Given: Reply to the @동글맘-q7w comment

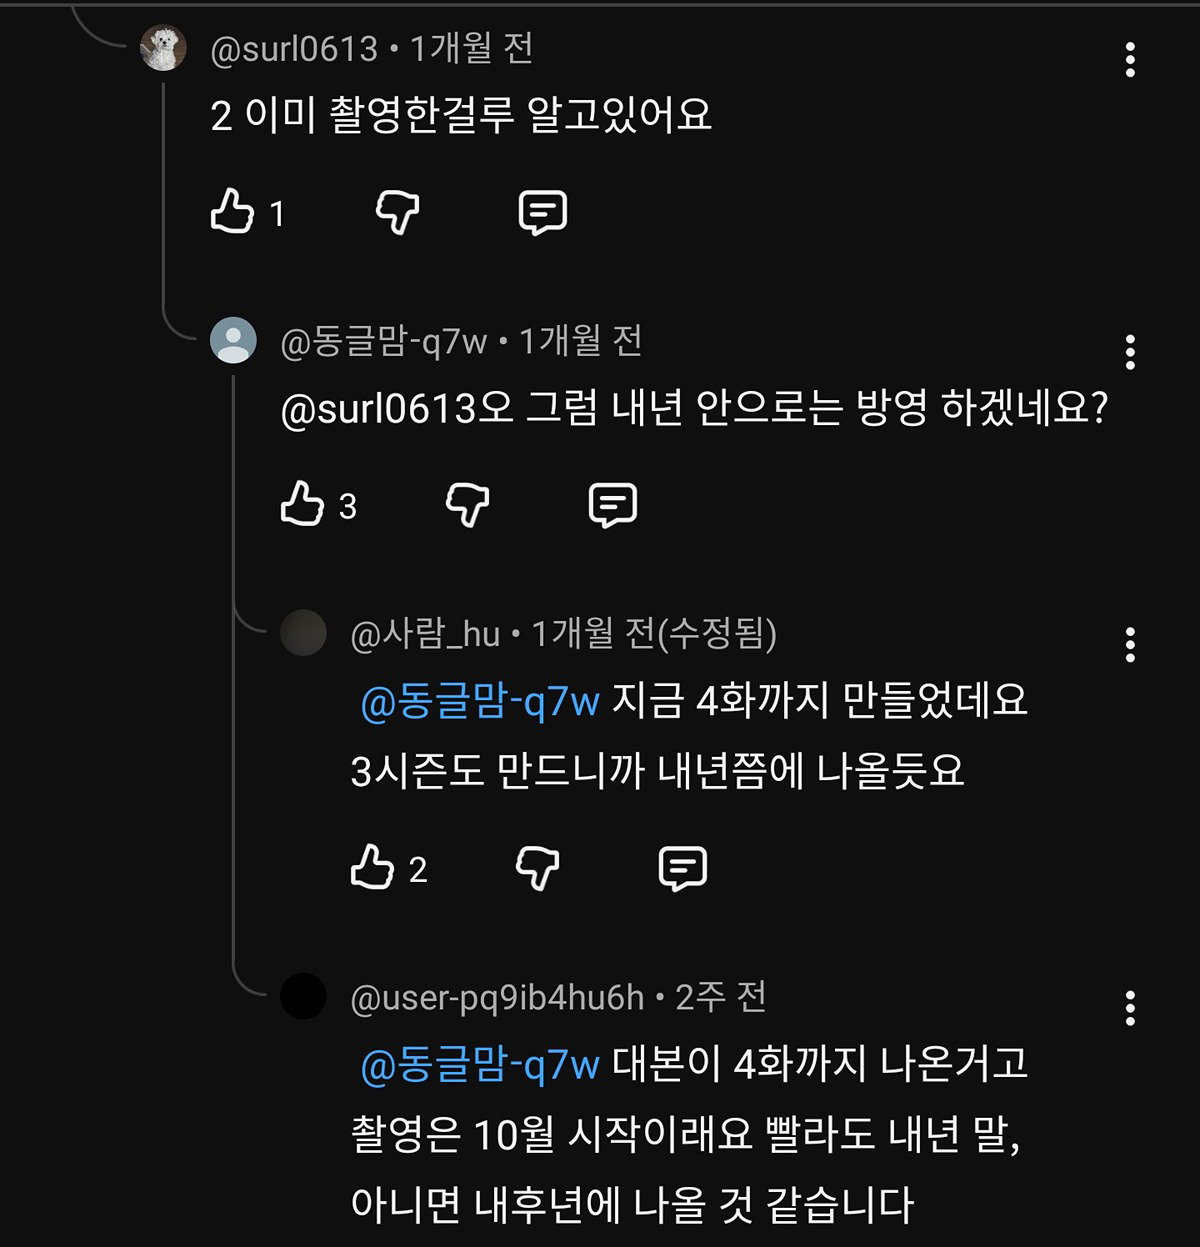Looking at the screenshot, I should pyautogui.click(x=613, y=504).
